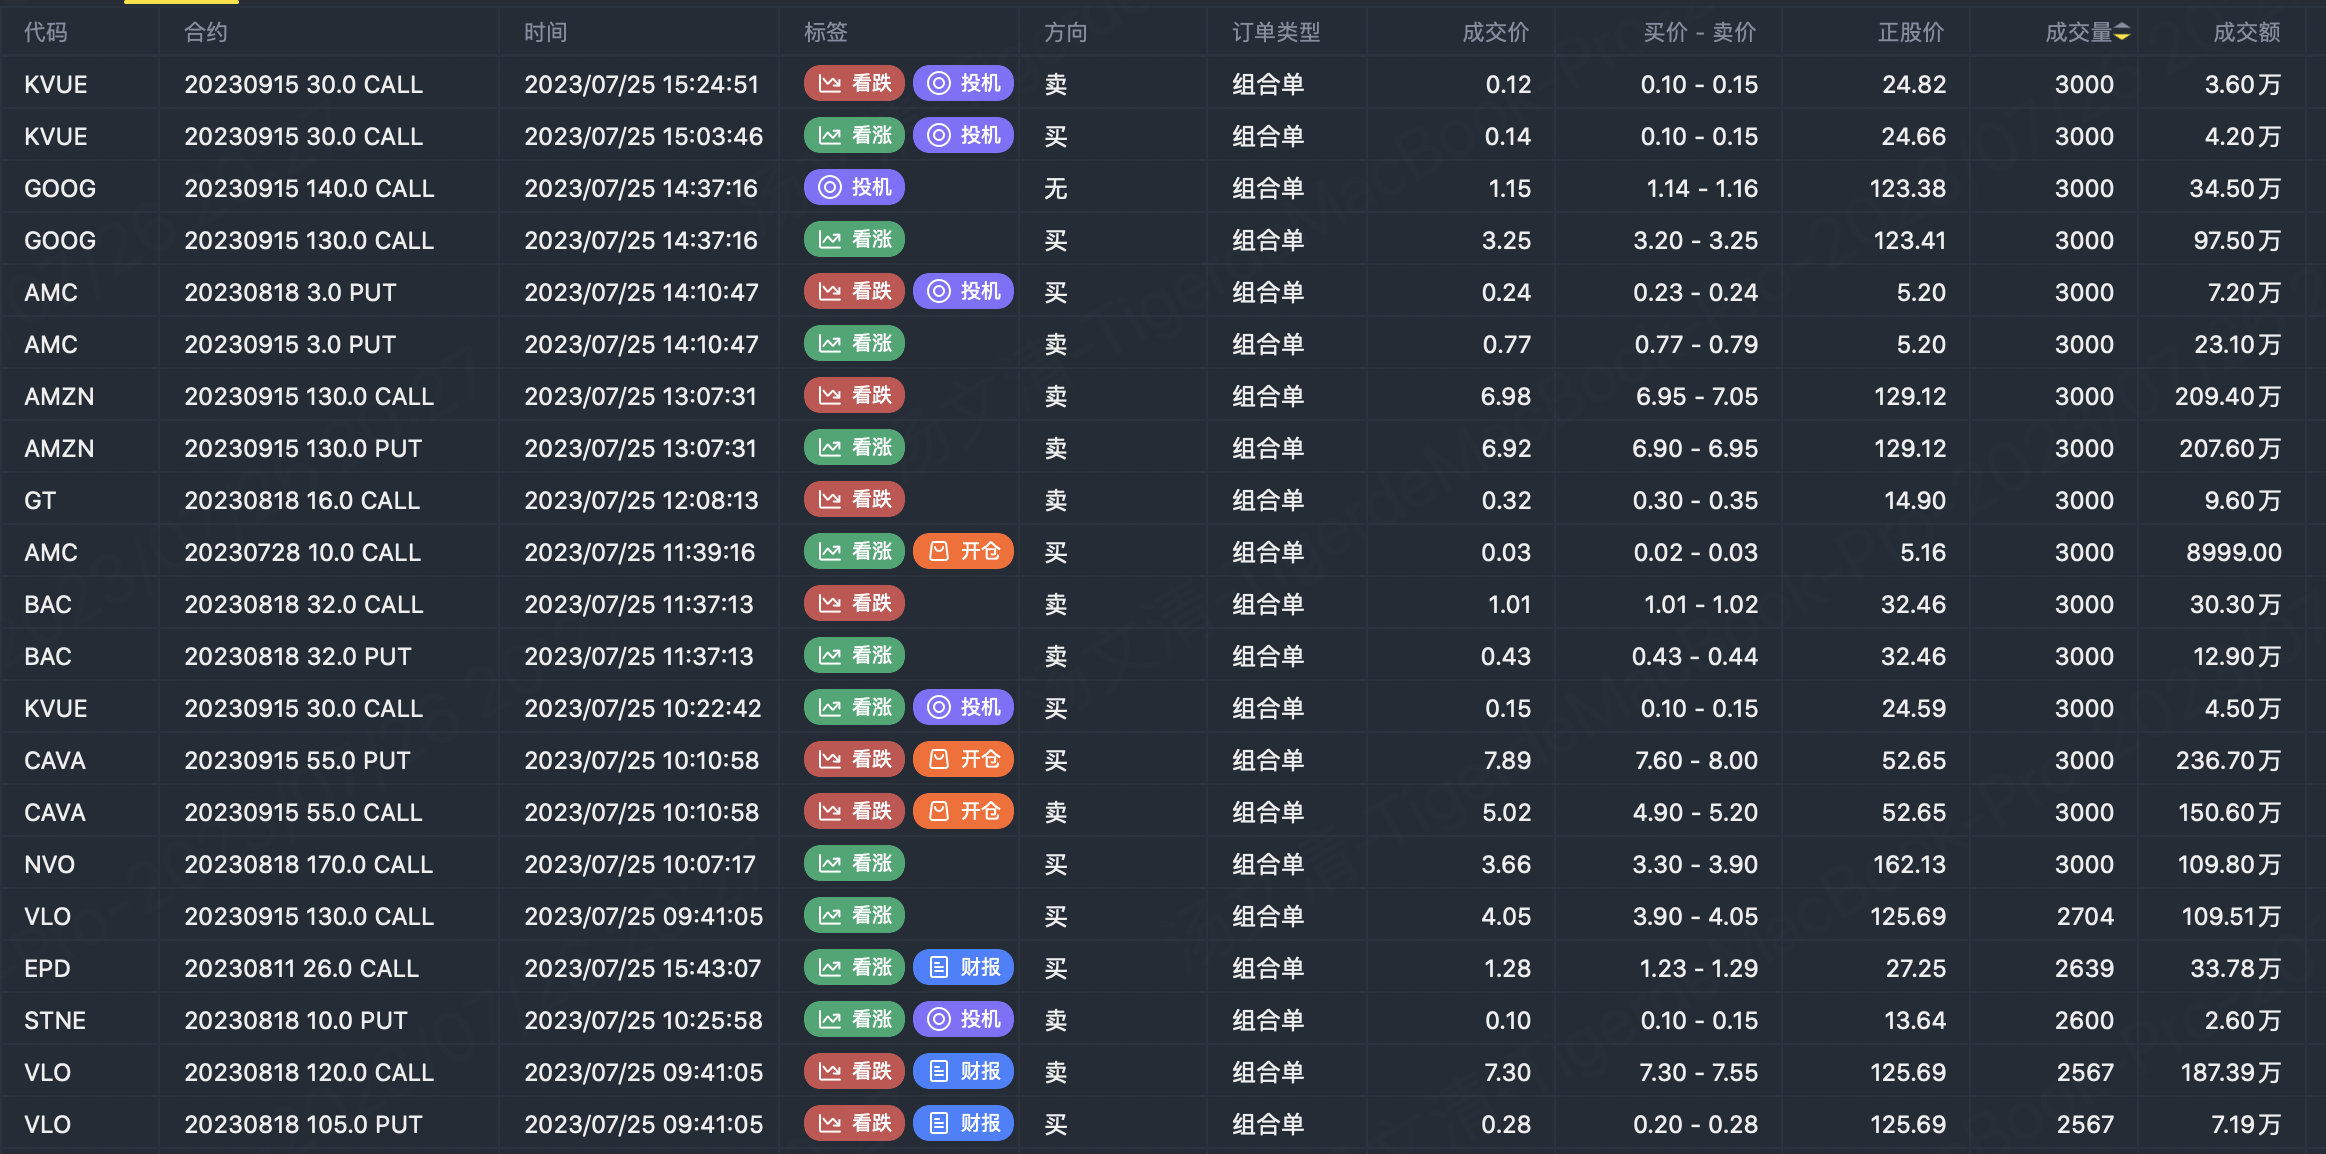Select the STNE ticker cell
Screen dimensions: 2326x1154
click(55, 1020)
